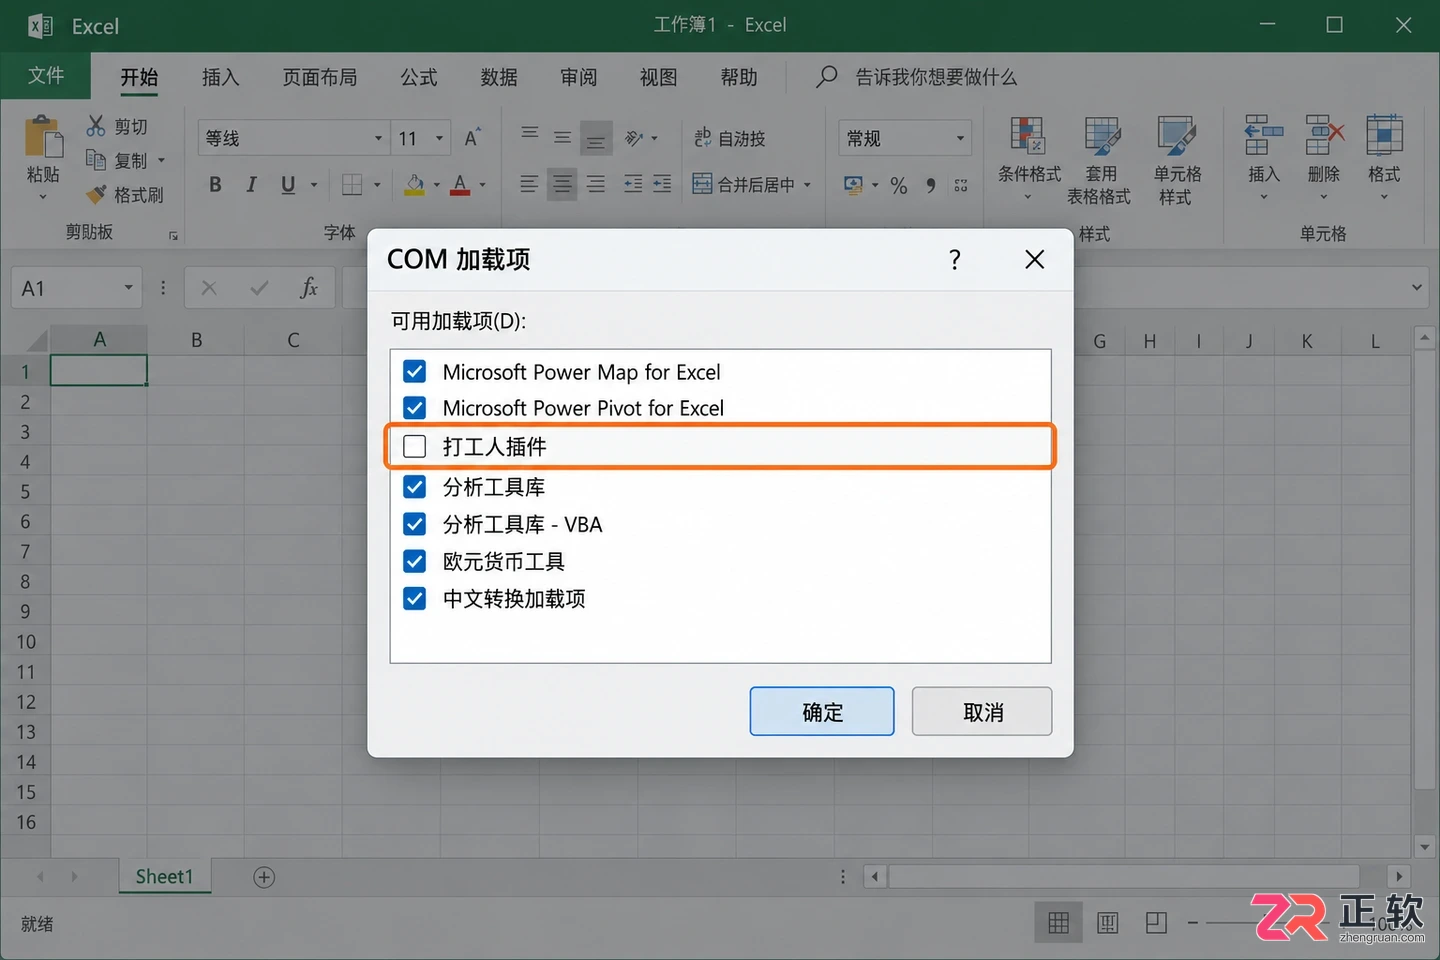Image resolution: width=1440 pixels, height=960 pixels.
Task: Click the vertical scrollbar down arrow
Action: click(1425, 846)
